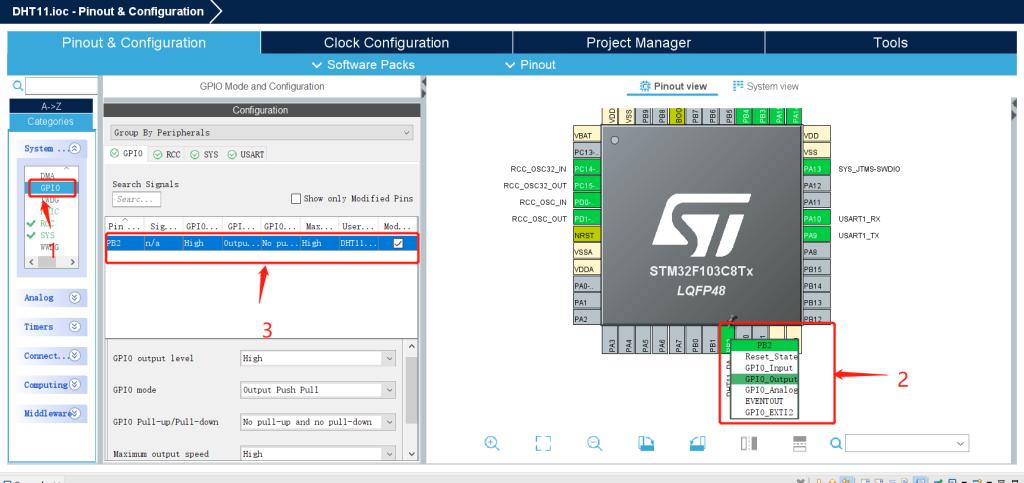This screenshot has height=483, width=1024.
Task: Select SYS in the System Core list
Action: pyautogui.click(x=47, y=235)
